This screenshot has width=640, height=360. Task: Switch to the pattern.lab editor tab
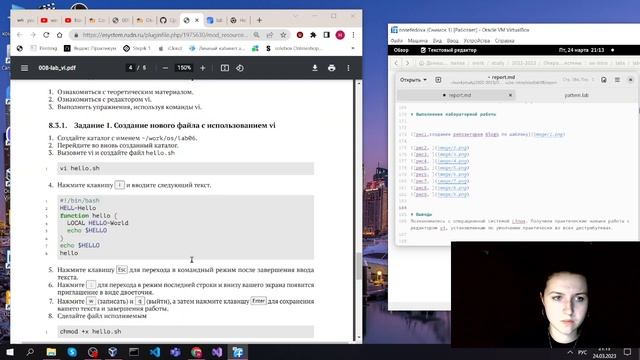pyautogui.click(x=576, y=95)
